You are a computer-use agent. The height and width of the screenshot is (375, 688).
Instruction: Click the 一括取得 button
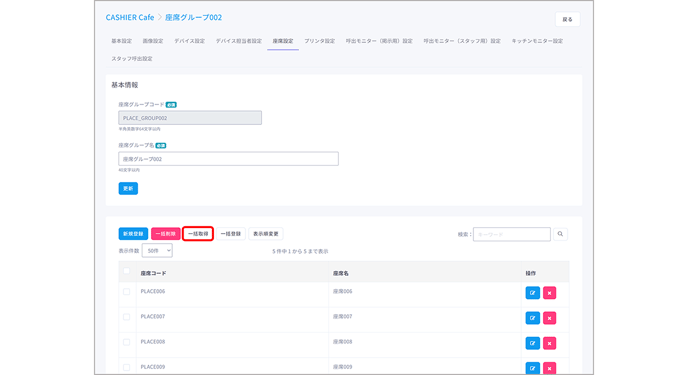tap(198, 234)
